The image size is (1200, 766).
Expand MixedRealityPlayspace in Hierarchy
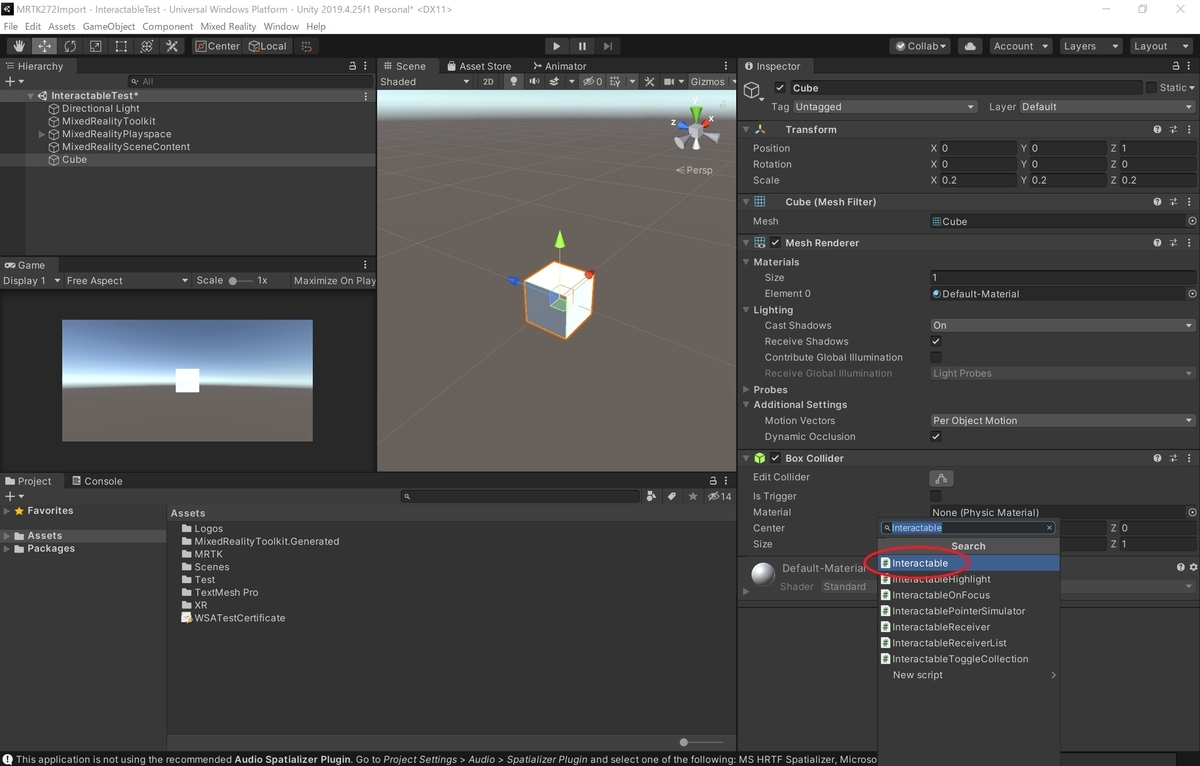(x=42, y=134)
